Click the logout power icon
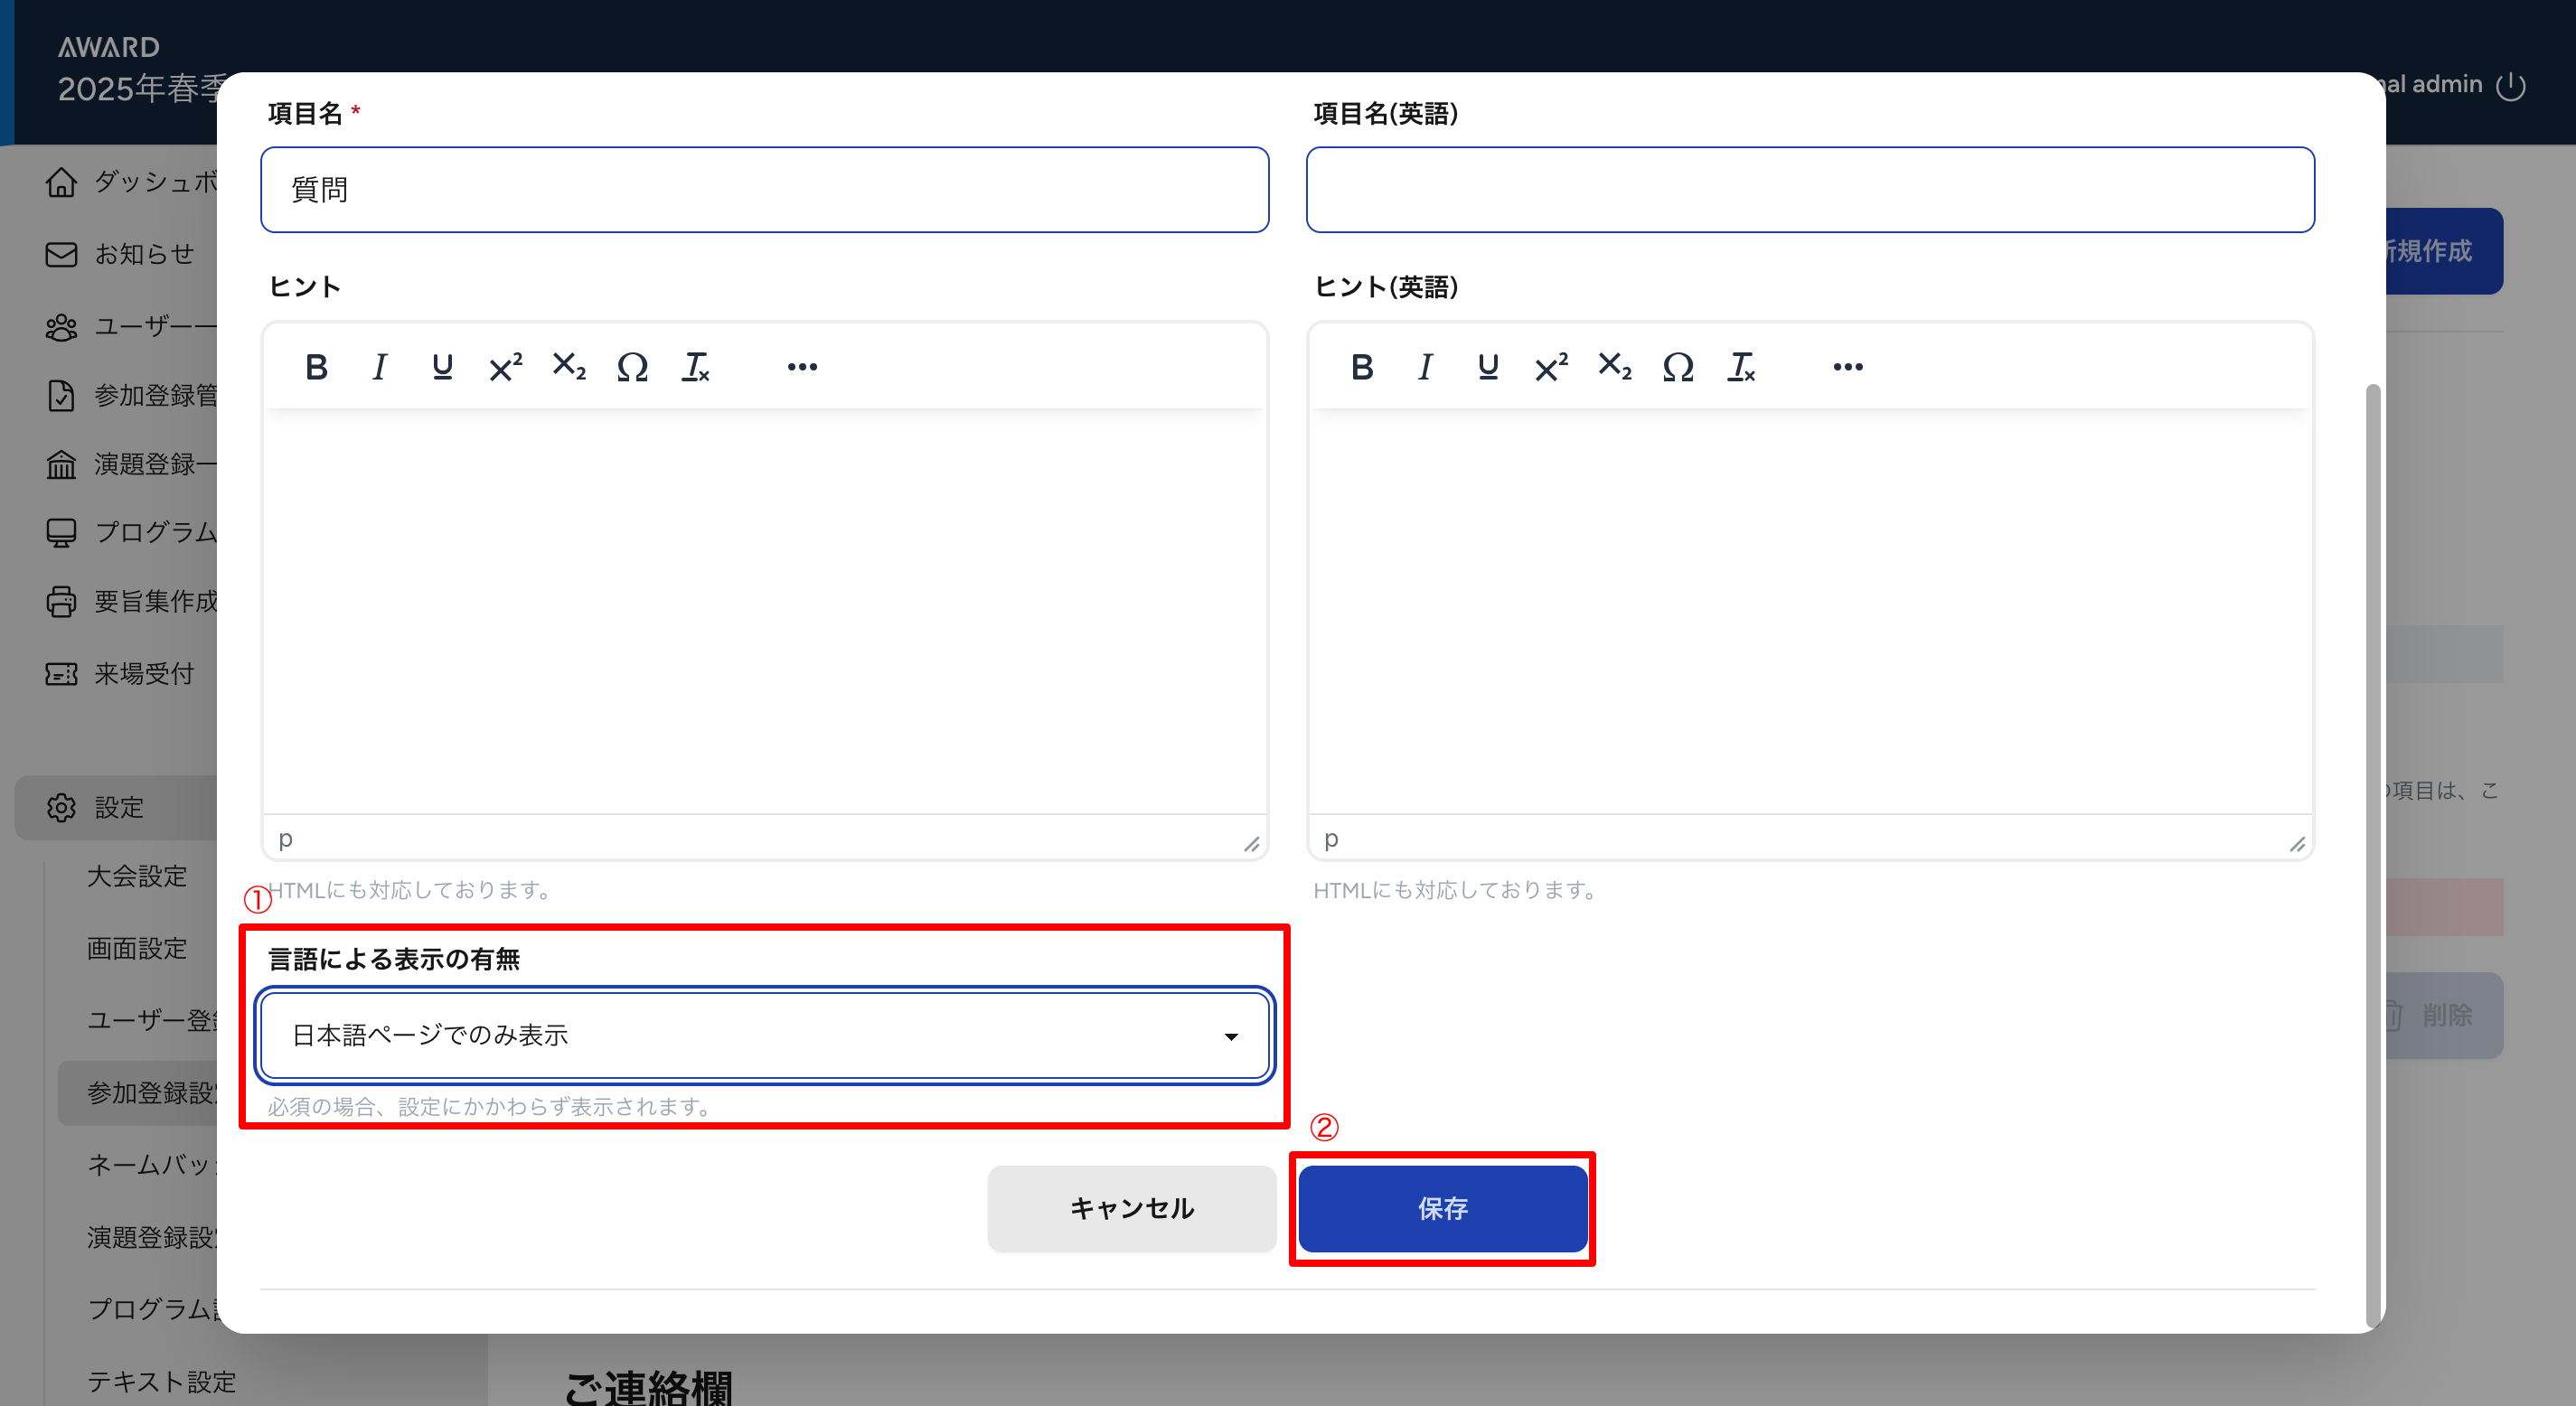Viewport: 2576px width, 1406px height. point(2511,85)
